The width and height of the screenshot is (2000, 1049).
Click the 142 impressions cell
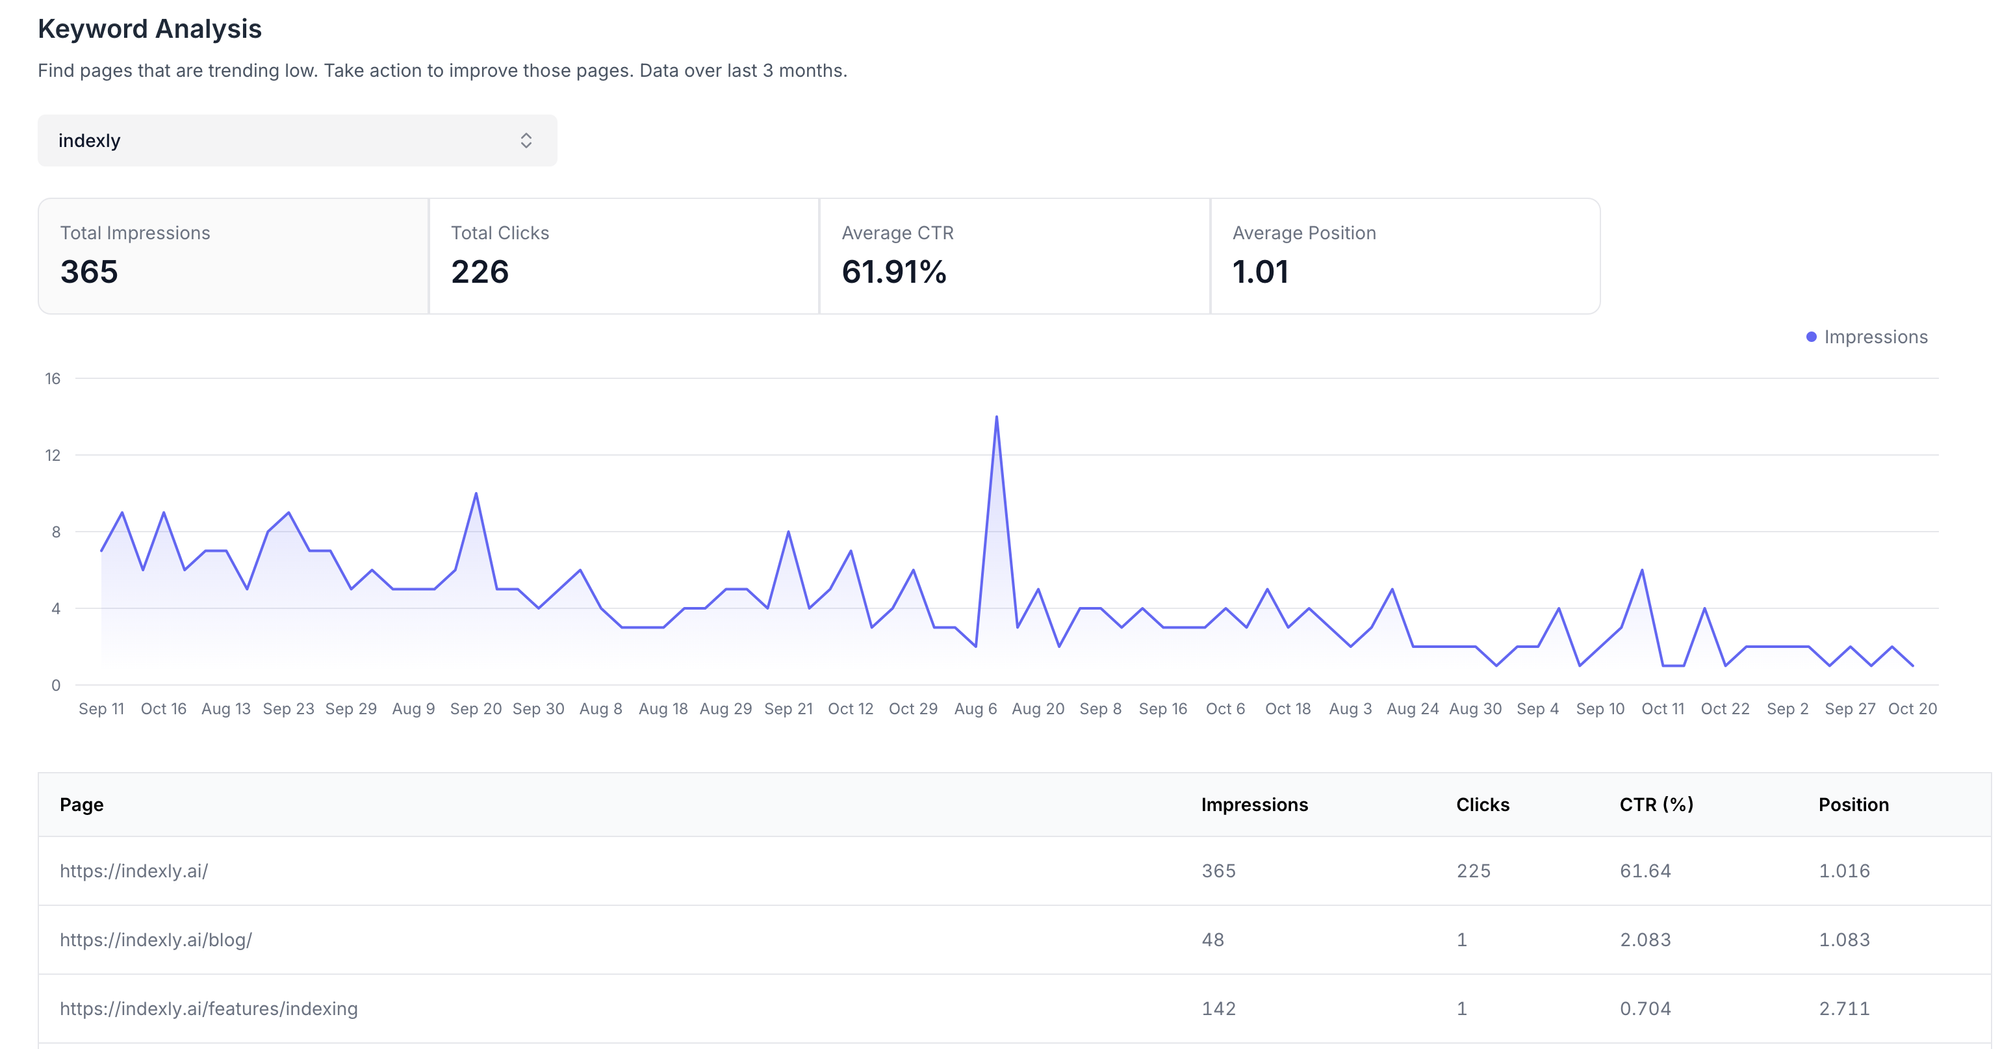1218,1009
